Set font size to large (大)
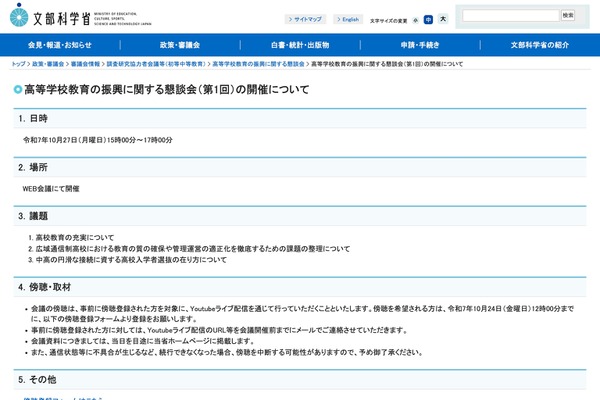 pos(443,19)
